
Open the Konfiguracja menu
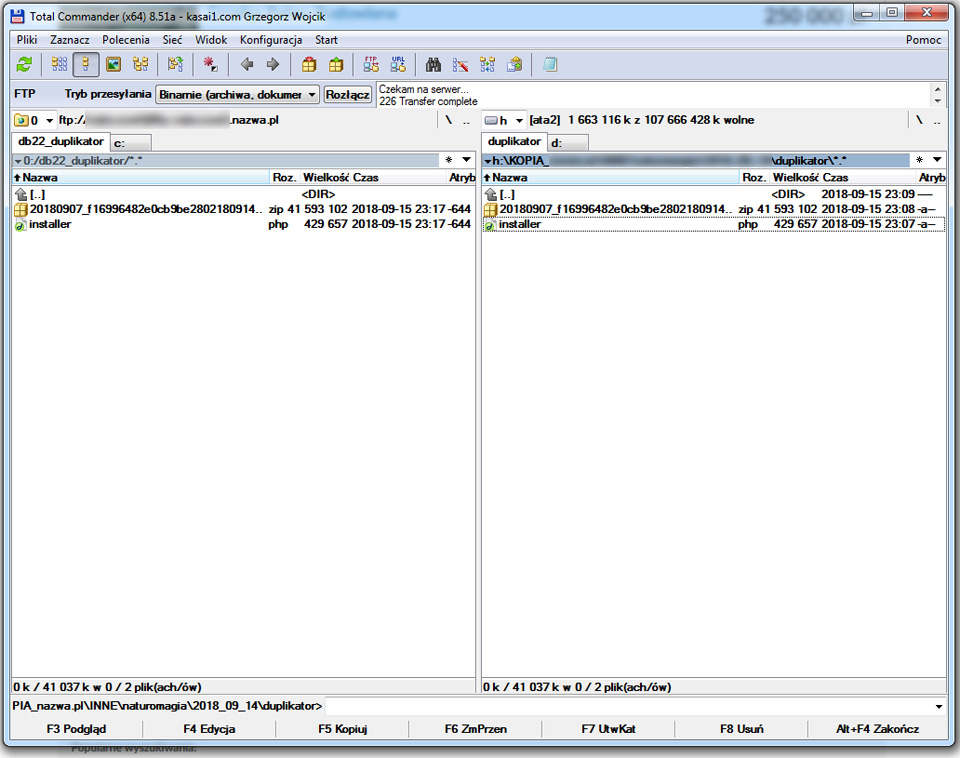click(271, 40)
